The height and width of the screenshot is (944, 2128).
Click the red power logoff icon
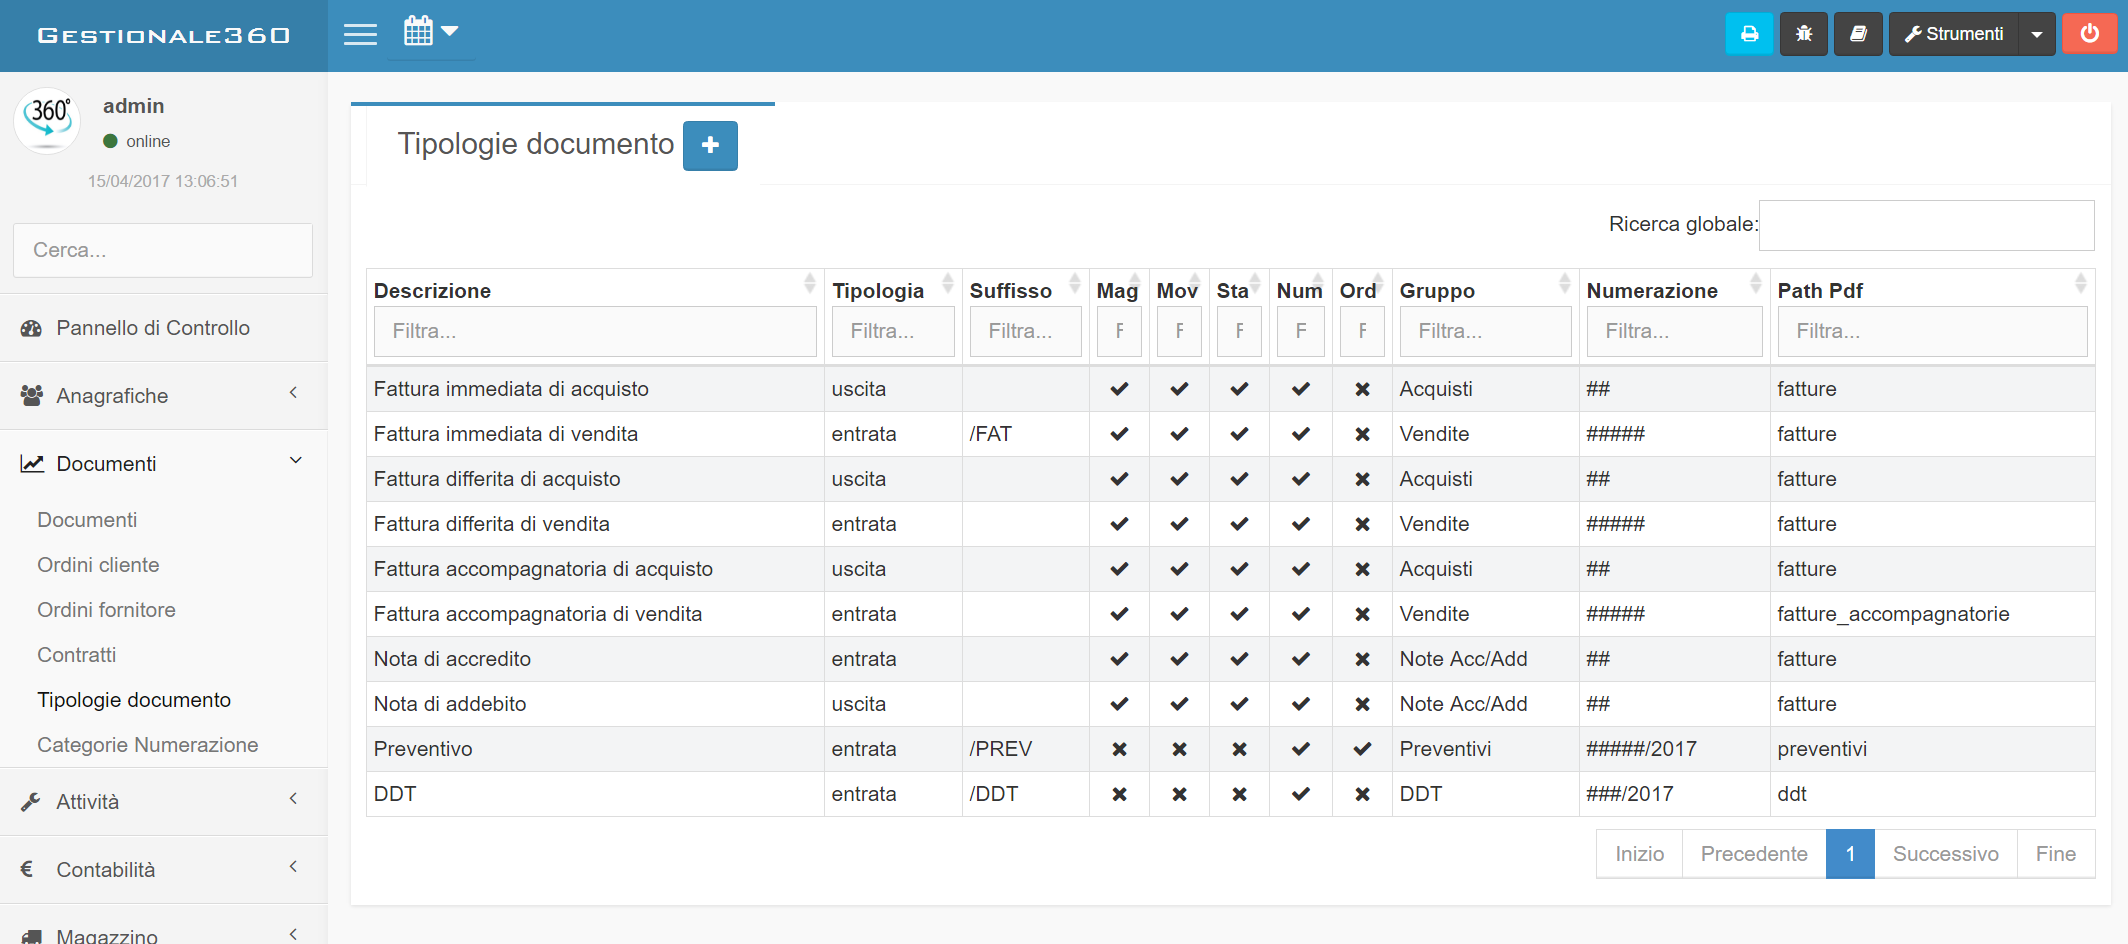click(2090, 33)
